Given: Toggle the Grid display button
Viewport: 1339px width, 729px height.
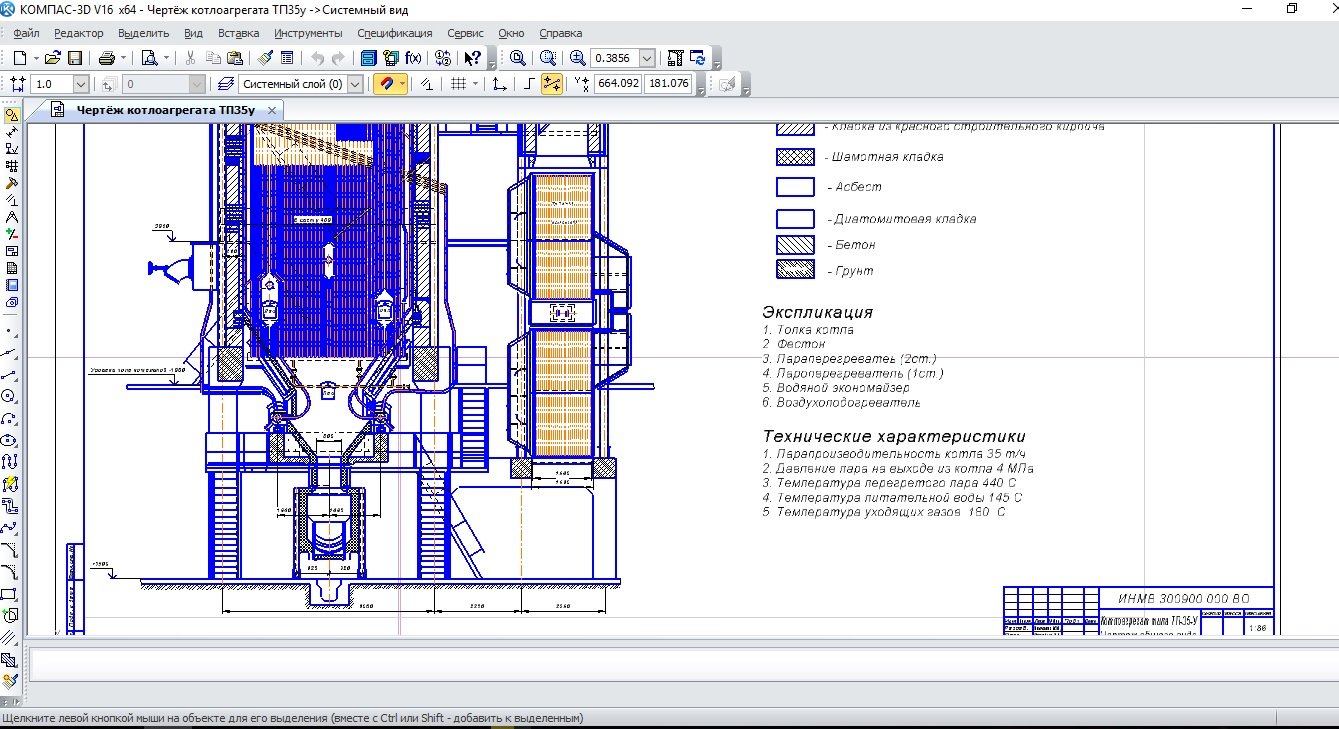Looking at the screenshot, I should pyautogui.click(x=459, y=84).
